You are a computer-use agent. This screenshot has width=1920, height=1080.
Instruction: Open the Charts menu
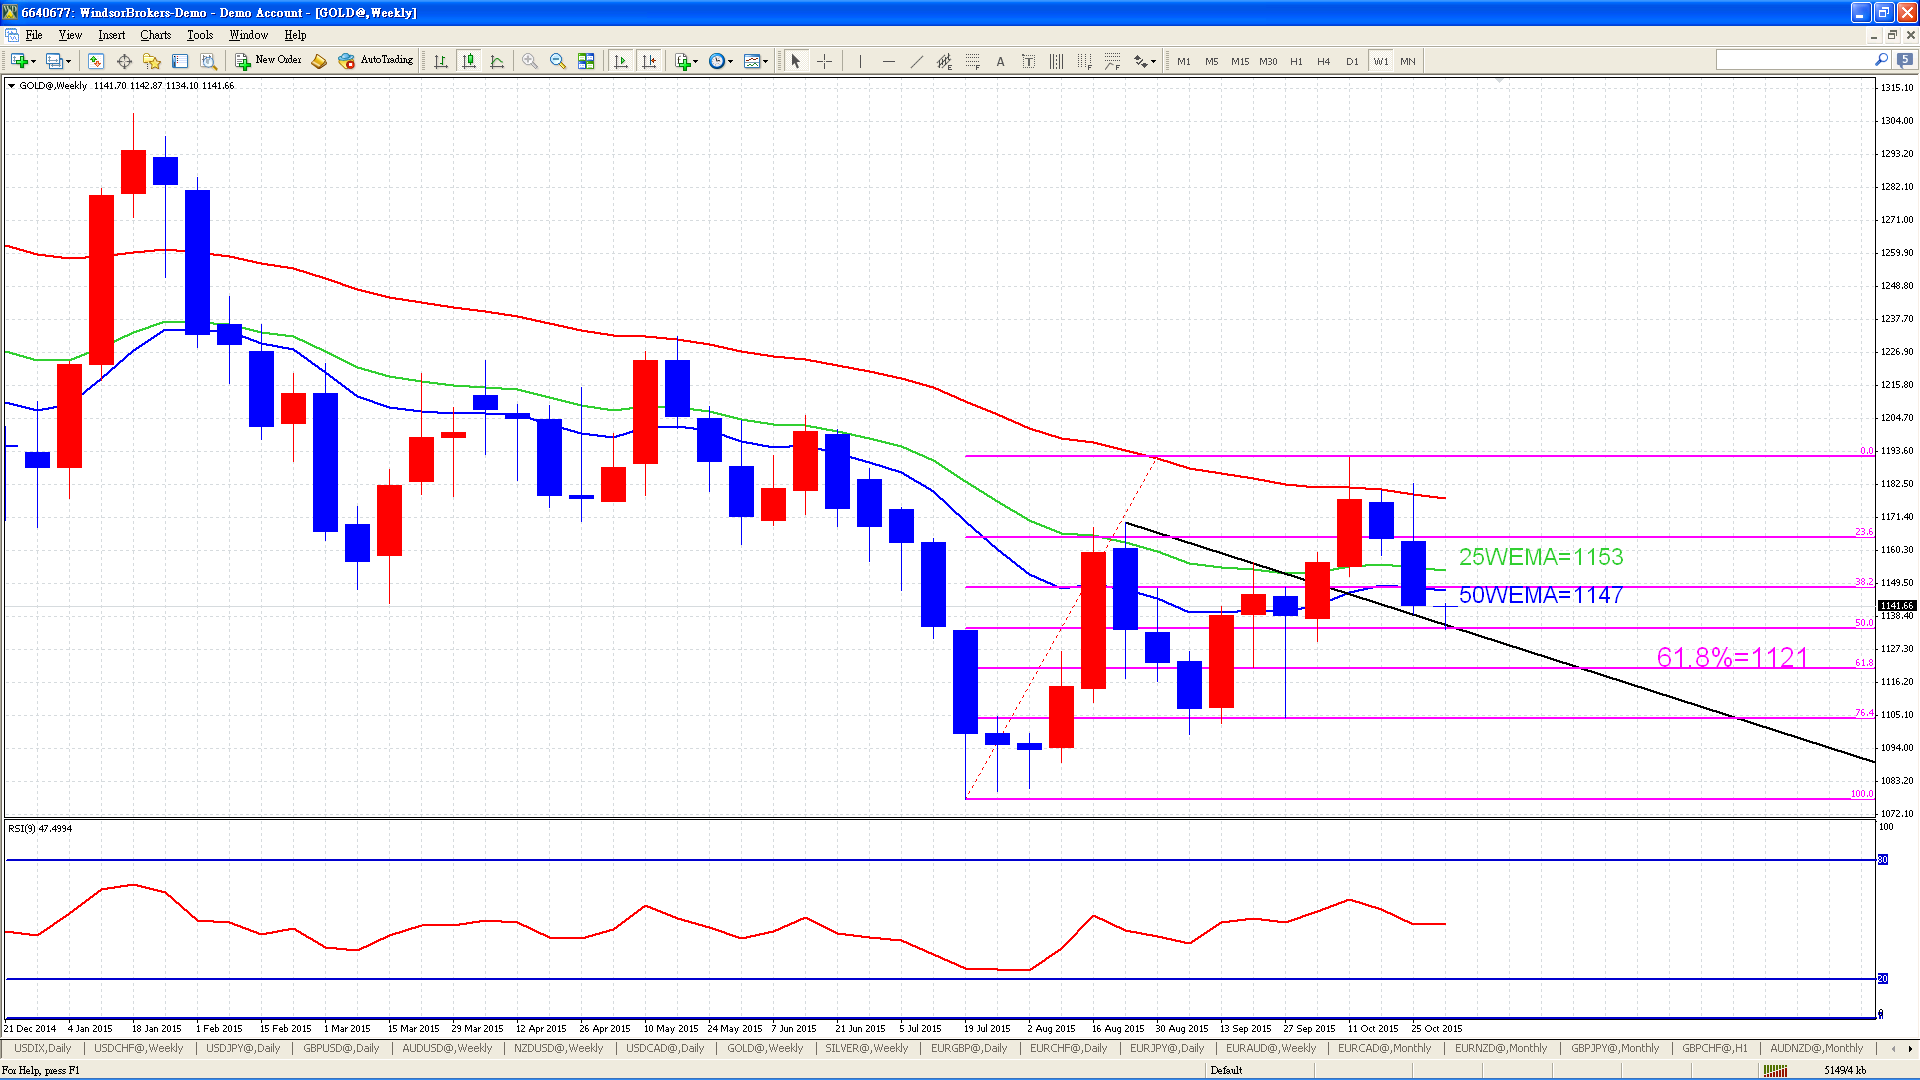(x=155, y=35)
